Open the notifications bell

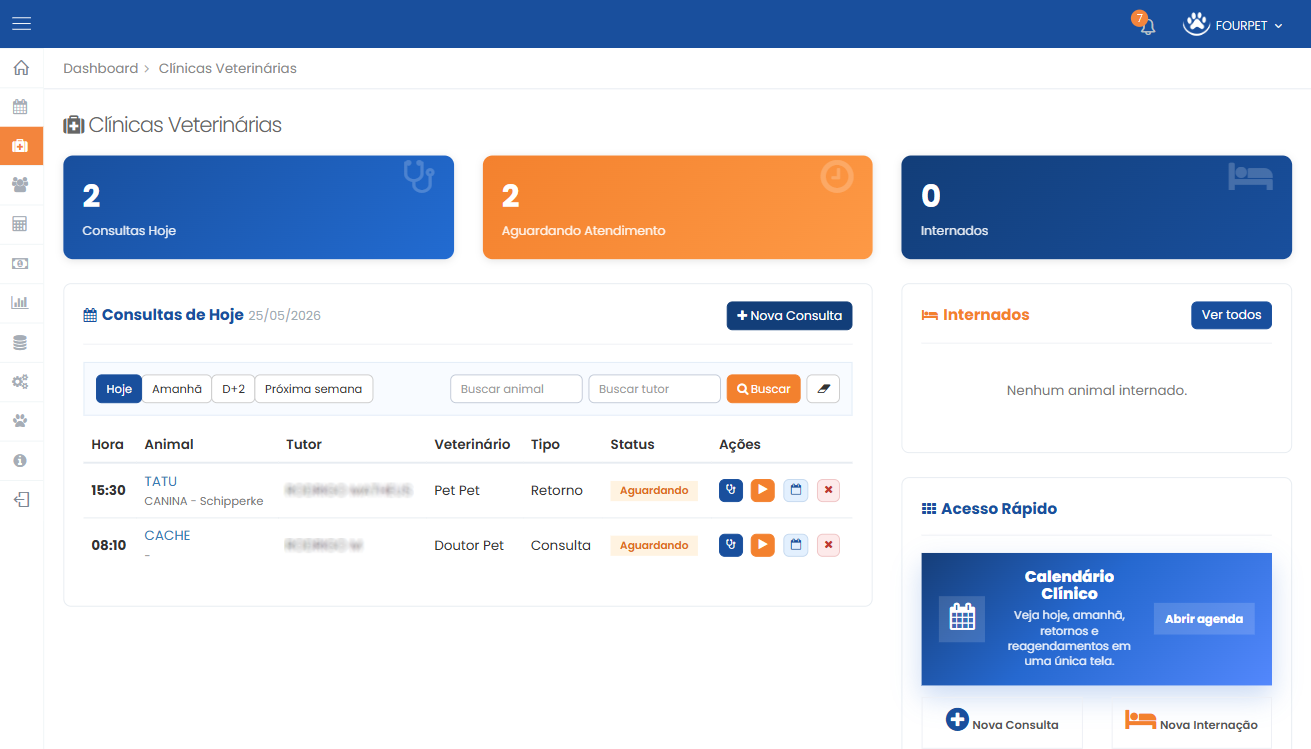pos(1147,26)
